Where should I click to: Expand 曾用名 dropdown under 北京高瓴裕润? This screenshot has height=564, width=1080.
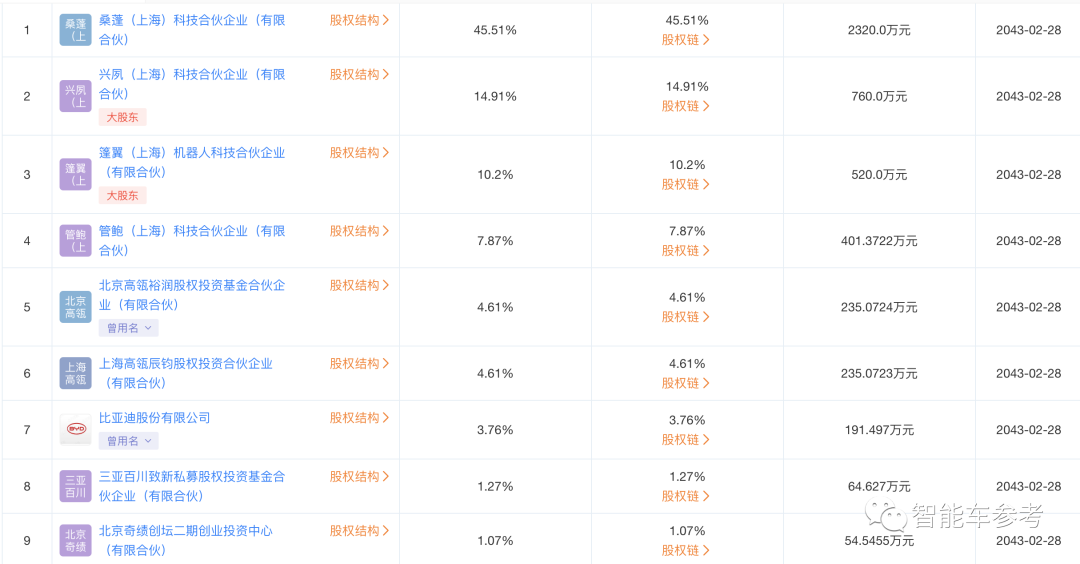click(128, 328)
